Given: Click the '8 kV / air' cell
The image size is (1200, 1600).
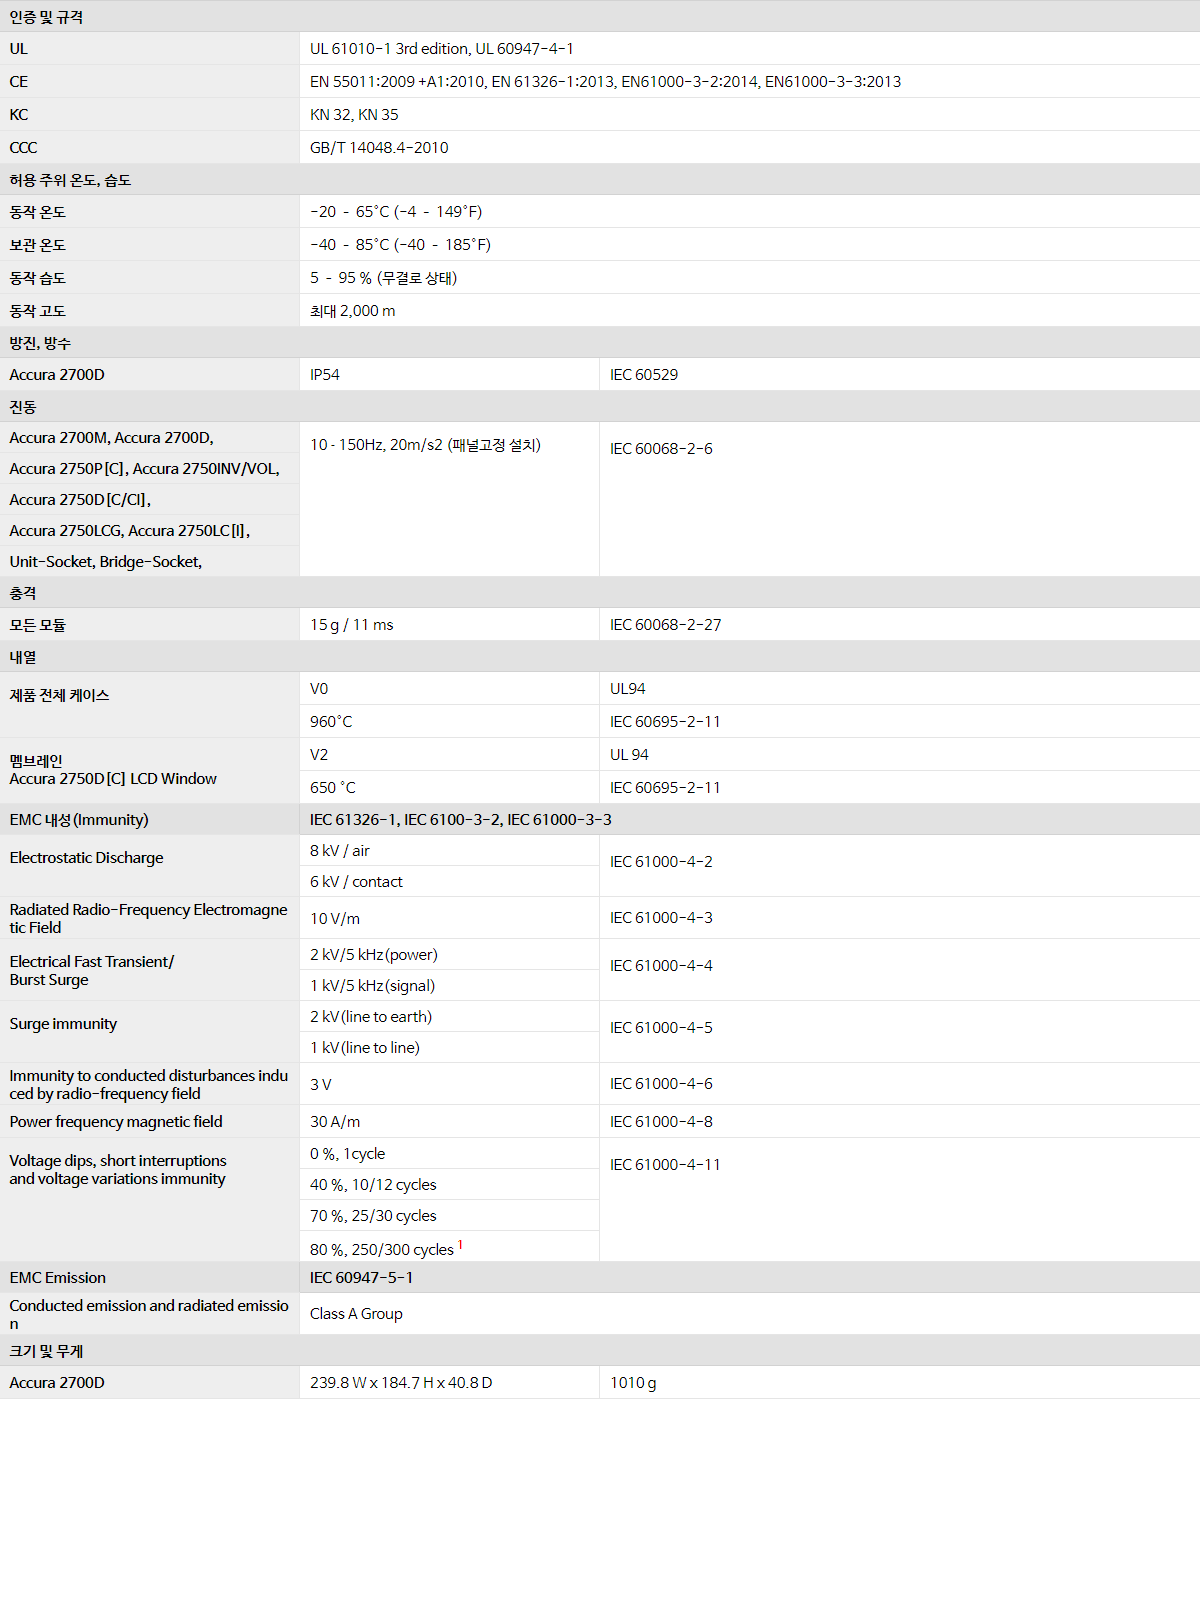Looking at the screenshot, I should click(x=449, y=851).
